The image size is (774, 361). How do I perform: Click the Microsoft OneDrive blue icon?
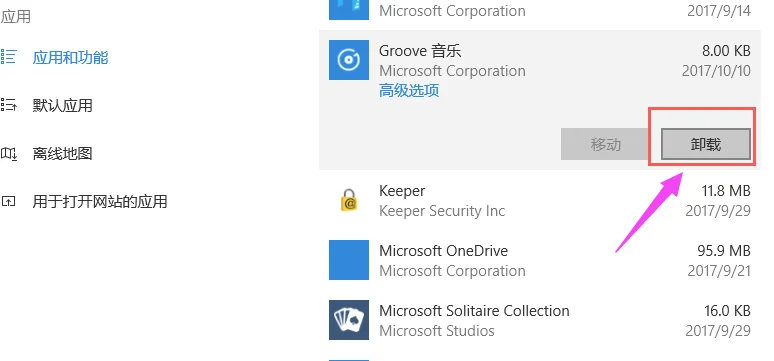click(x=348, y=260)
